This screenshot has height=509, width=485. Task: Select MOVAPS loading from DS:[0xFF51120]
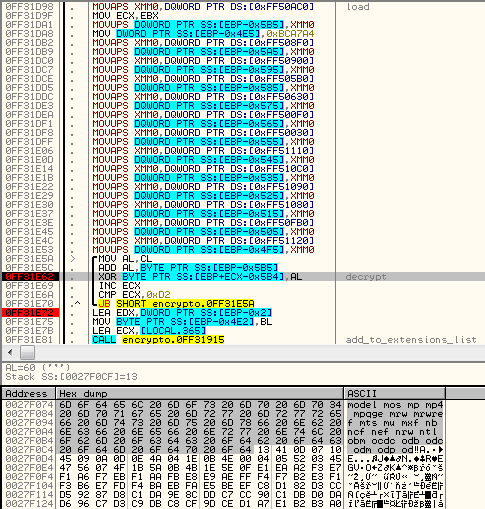point(203,241)
